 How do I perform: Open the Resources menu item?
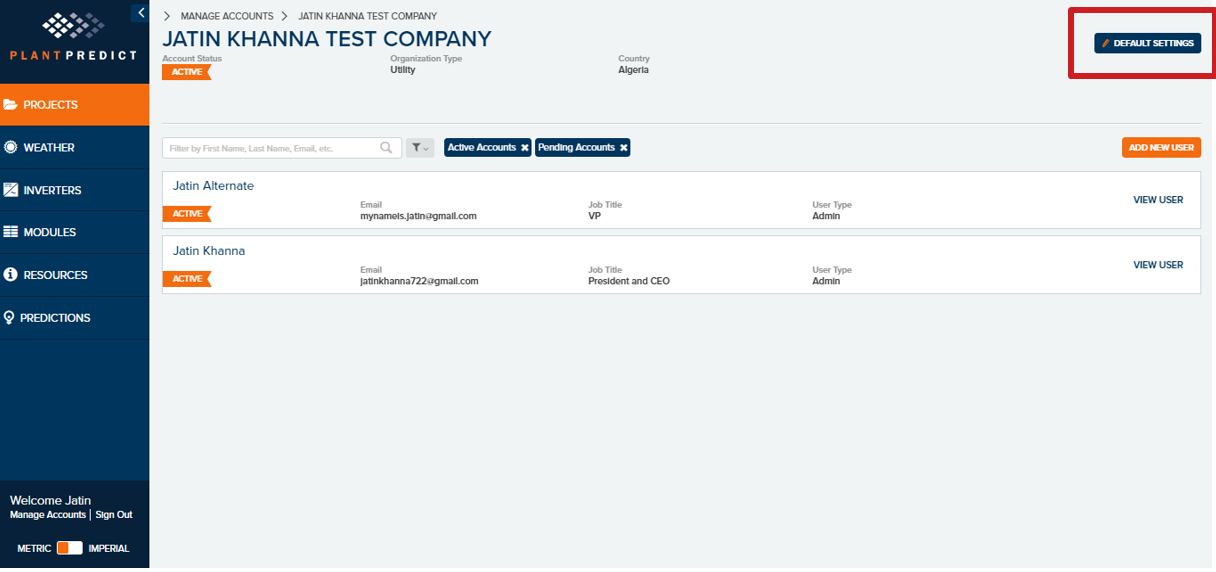(x=75, y=275)
